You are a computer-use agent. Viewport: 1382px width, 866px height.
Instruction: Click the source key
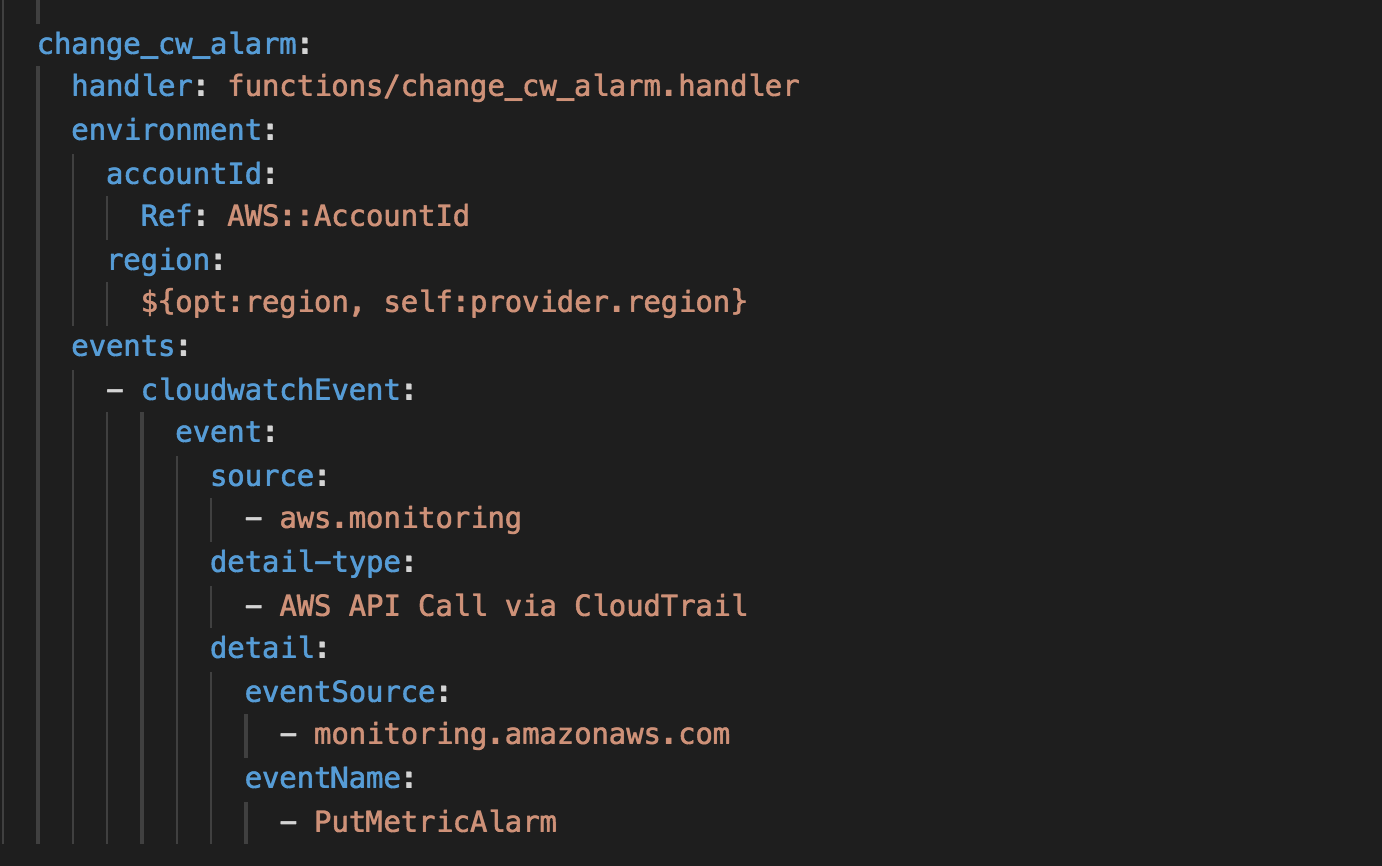pos(262,476)
